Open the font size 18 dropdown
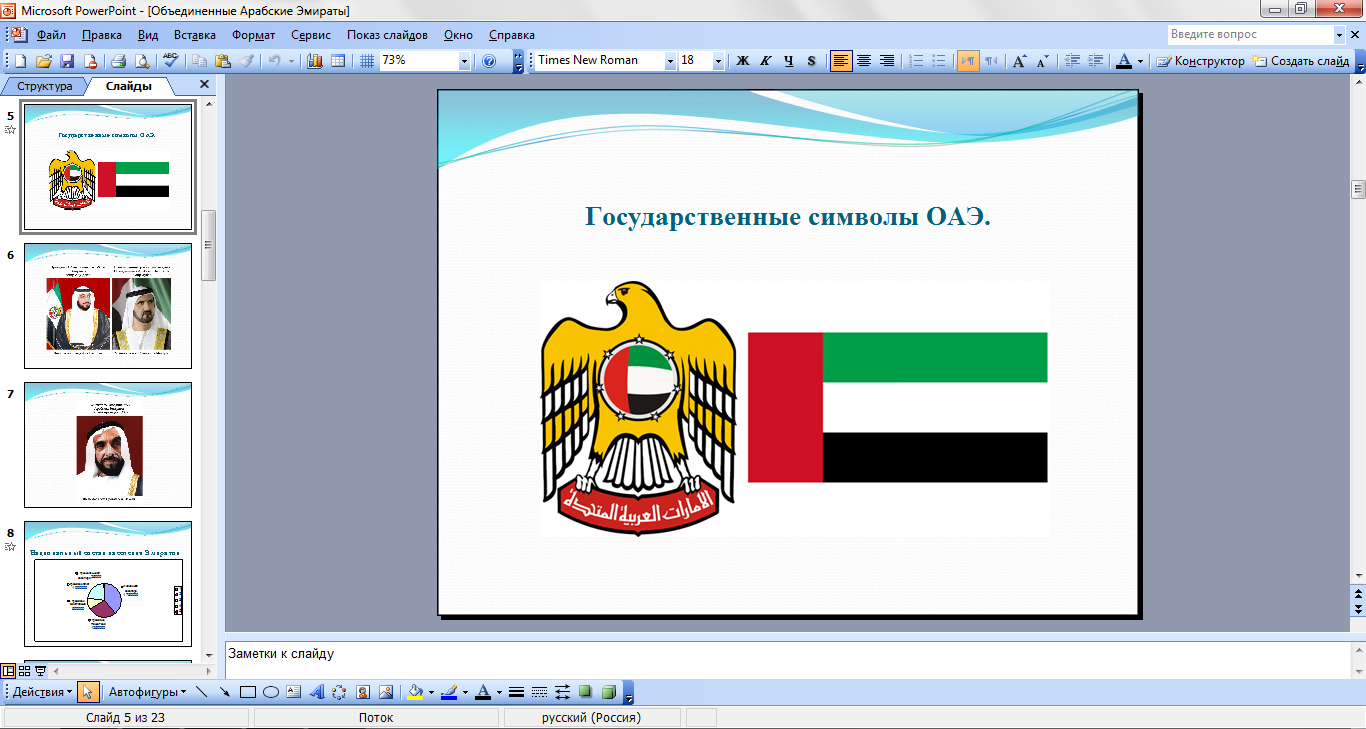The image size is (1366, 729). click(718, 61)
